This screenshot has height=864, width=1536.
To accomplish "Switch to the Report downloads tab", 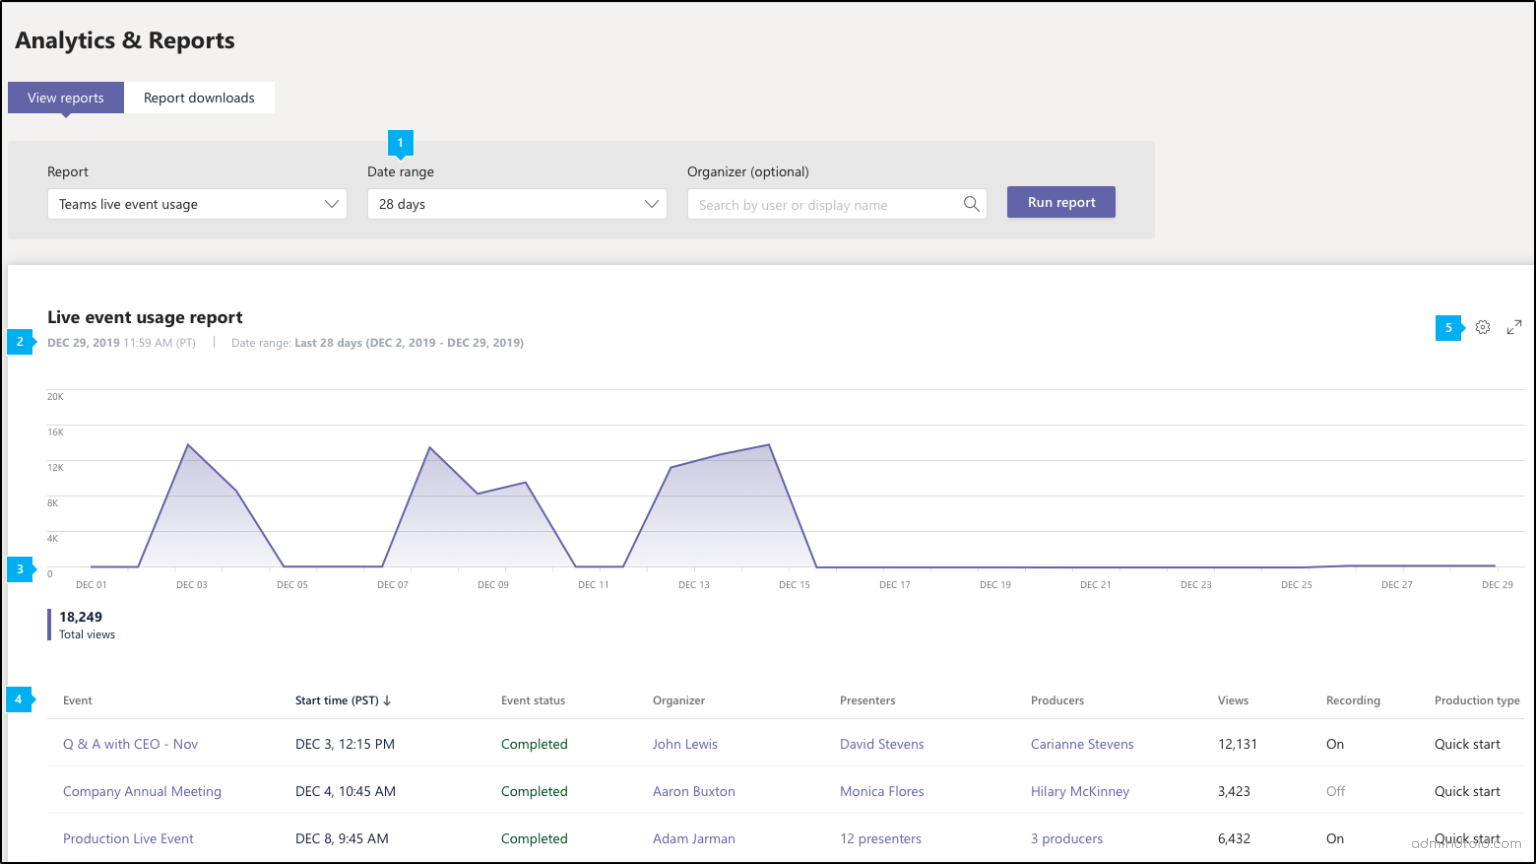I will click(199, 97).
